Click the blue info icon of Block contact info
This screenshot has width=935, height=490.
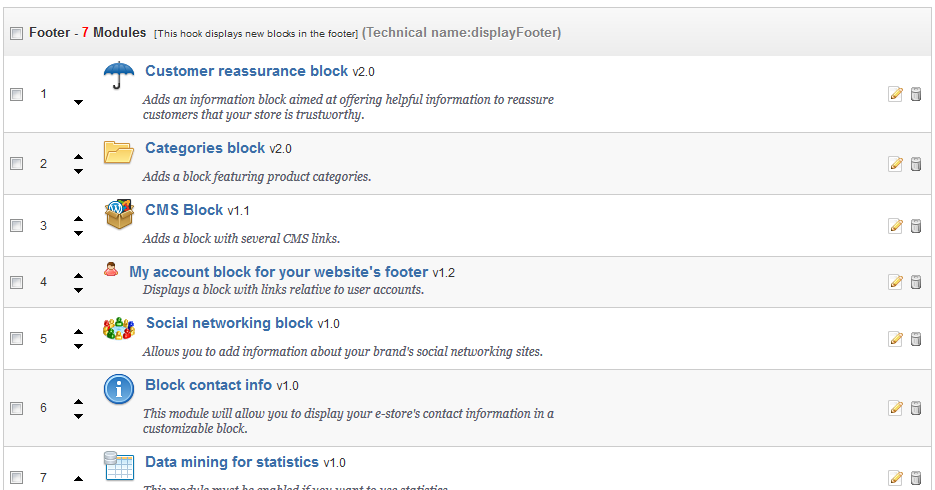tap(119, 389)
